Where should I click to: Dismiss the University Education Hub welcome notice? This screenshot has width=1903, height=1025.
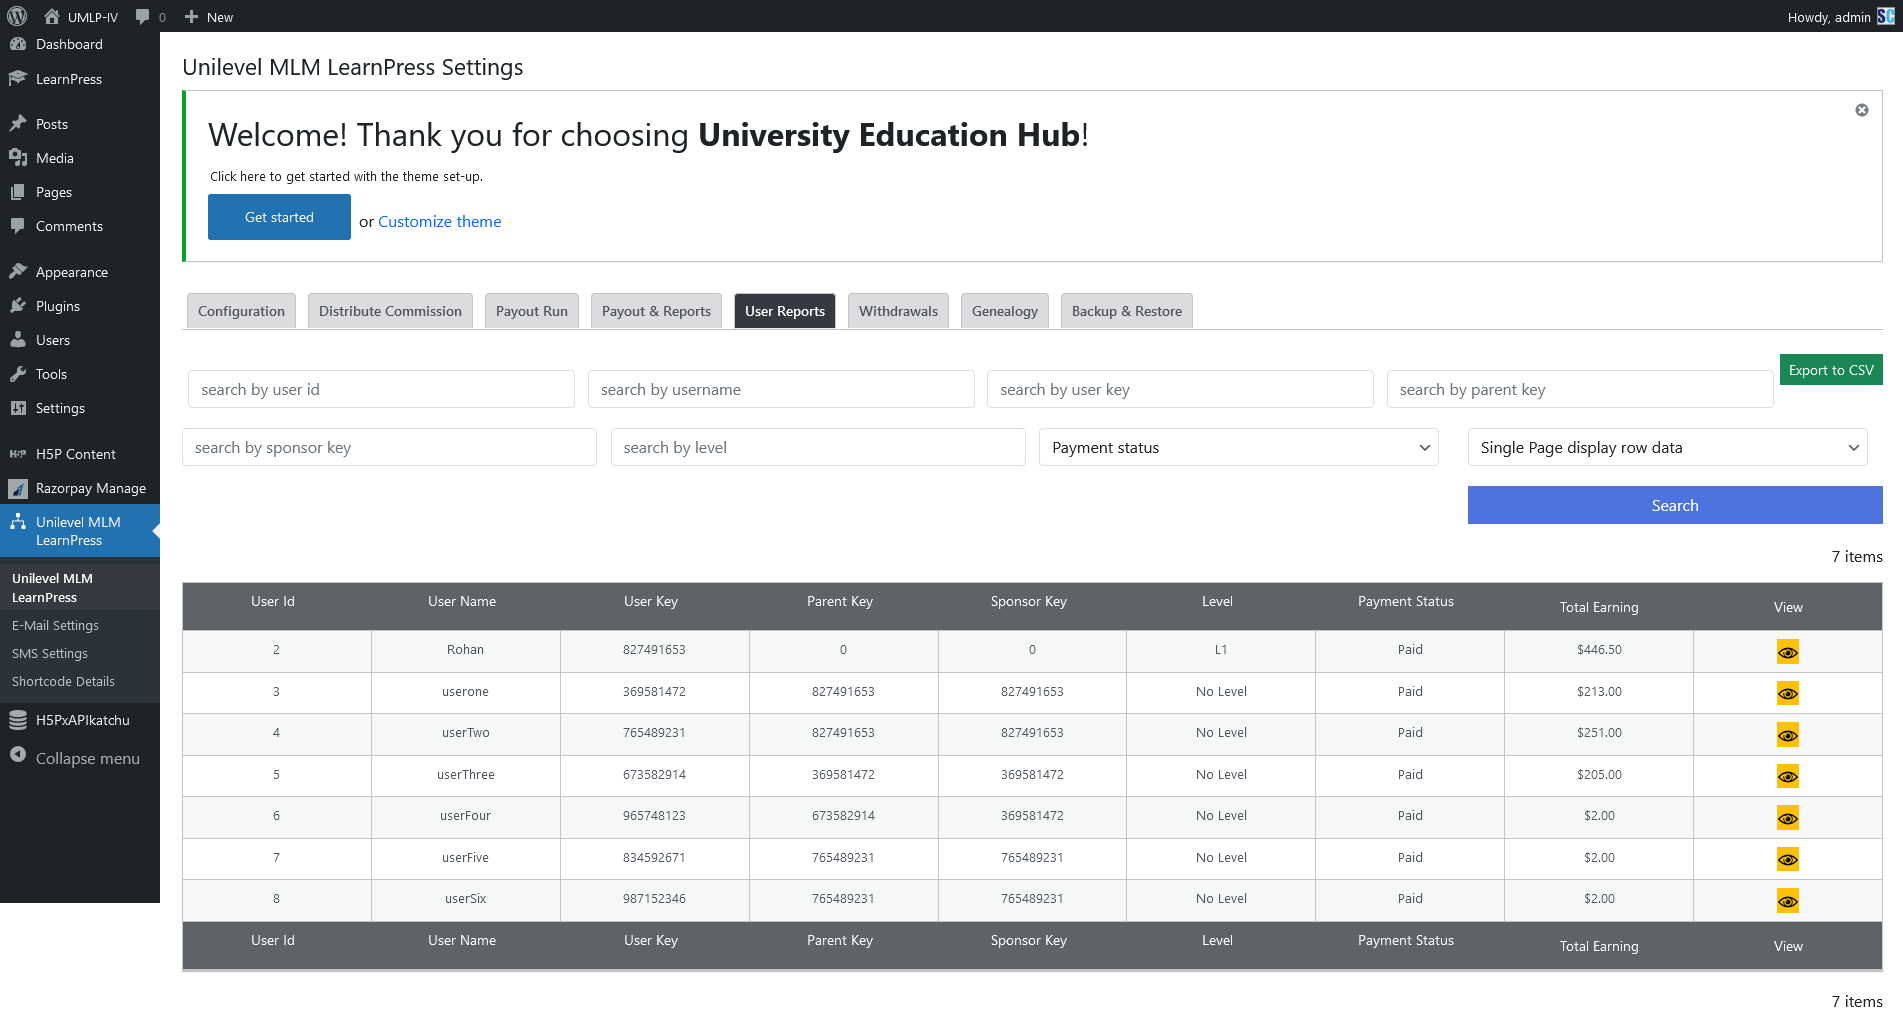pyautogui.click(x=1861, y=110)
